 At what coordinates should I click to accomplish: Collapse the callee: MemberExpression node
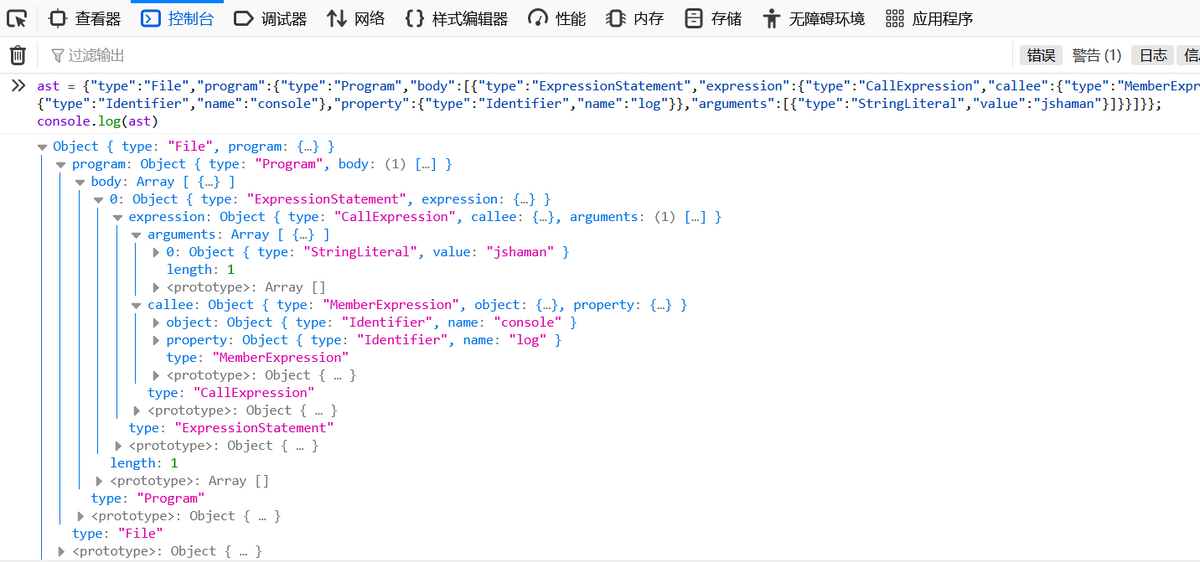pos(137,305)
